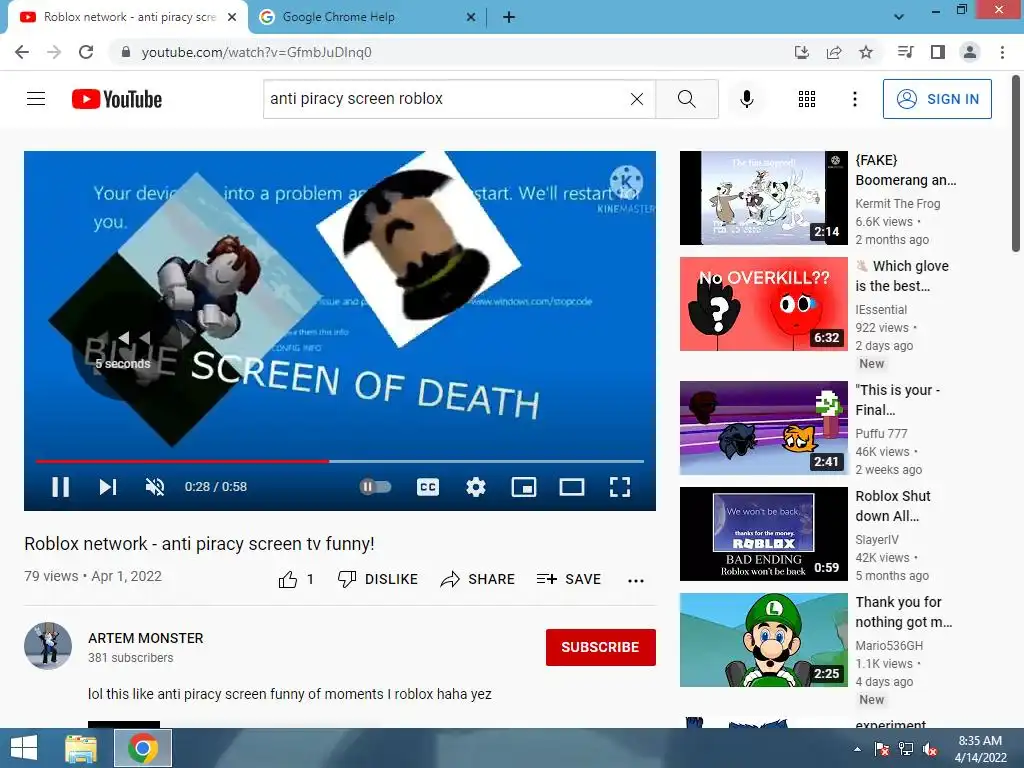
Task: Pause the video with the pause button
Action: 60,487
